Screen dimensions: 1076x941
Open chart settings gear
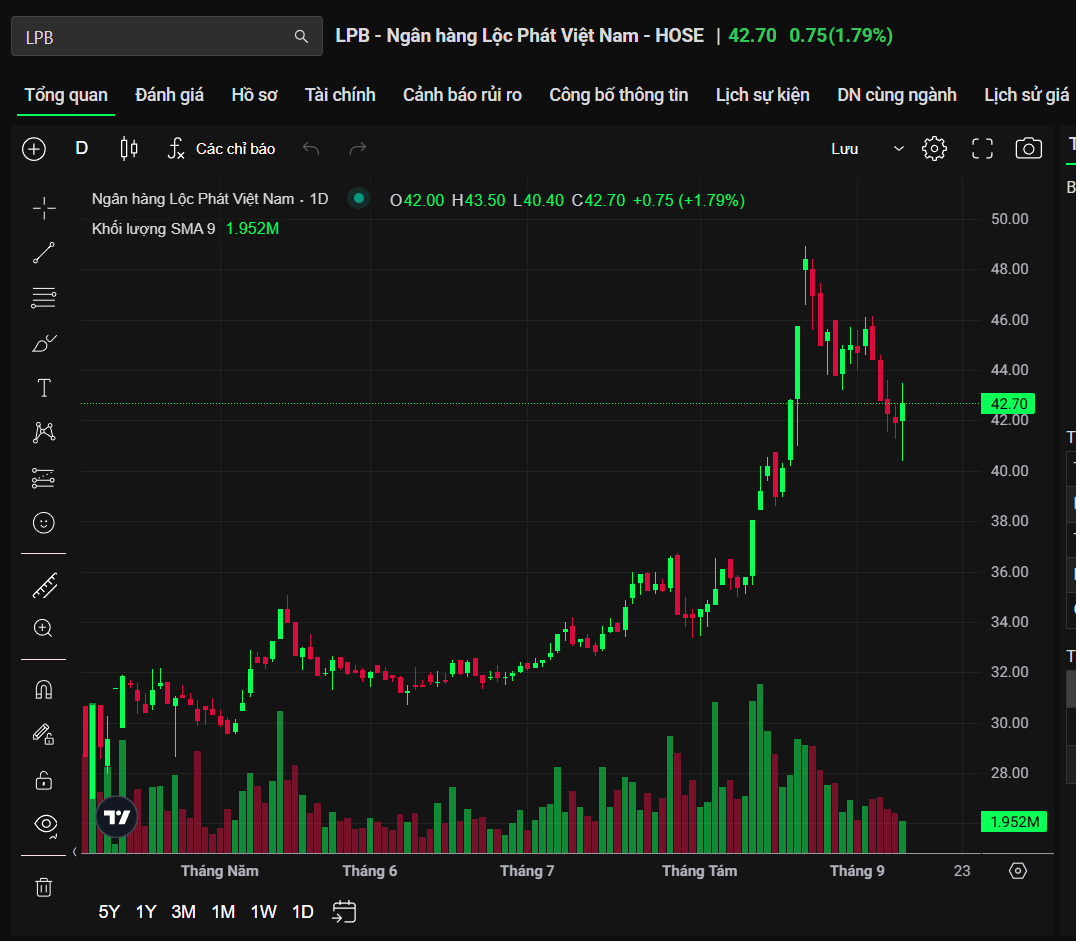coord(934,149)
